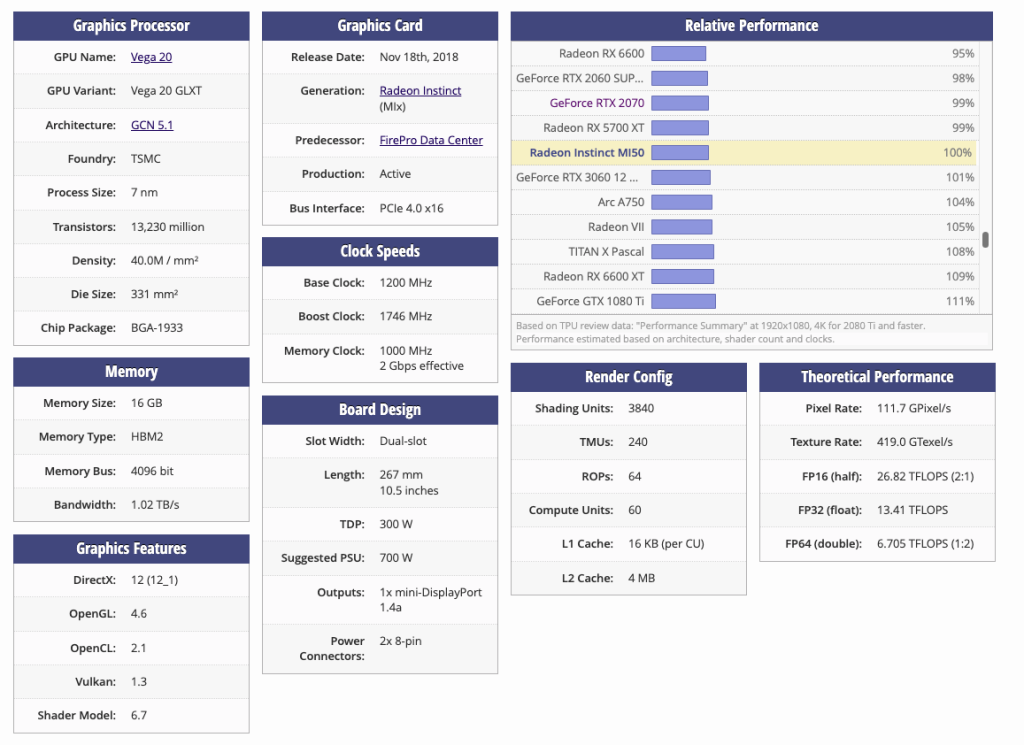Click the Transistors value 13,230 million
This screenshot has height=745, width=1024.
pos(167,227)
